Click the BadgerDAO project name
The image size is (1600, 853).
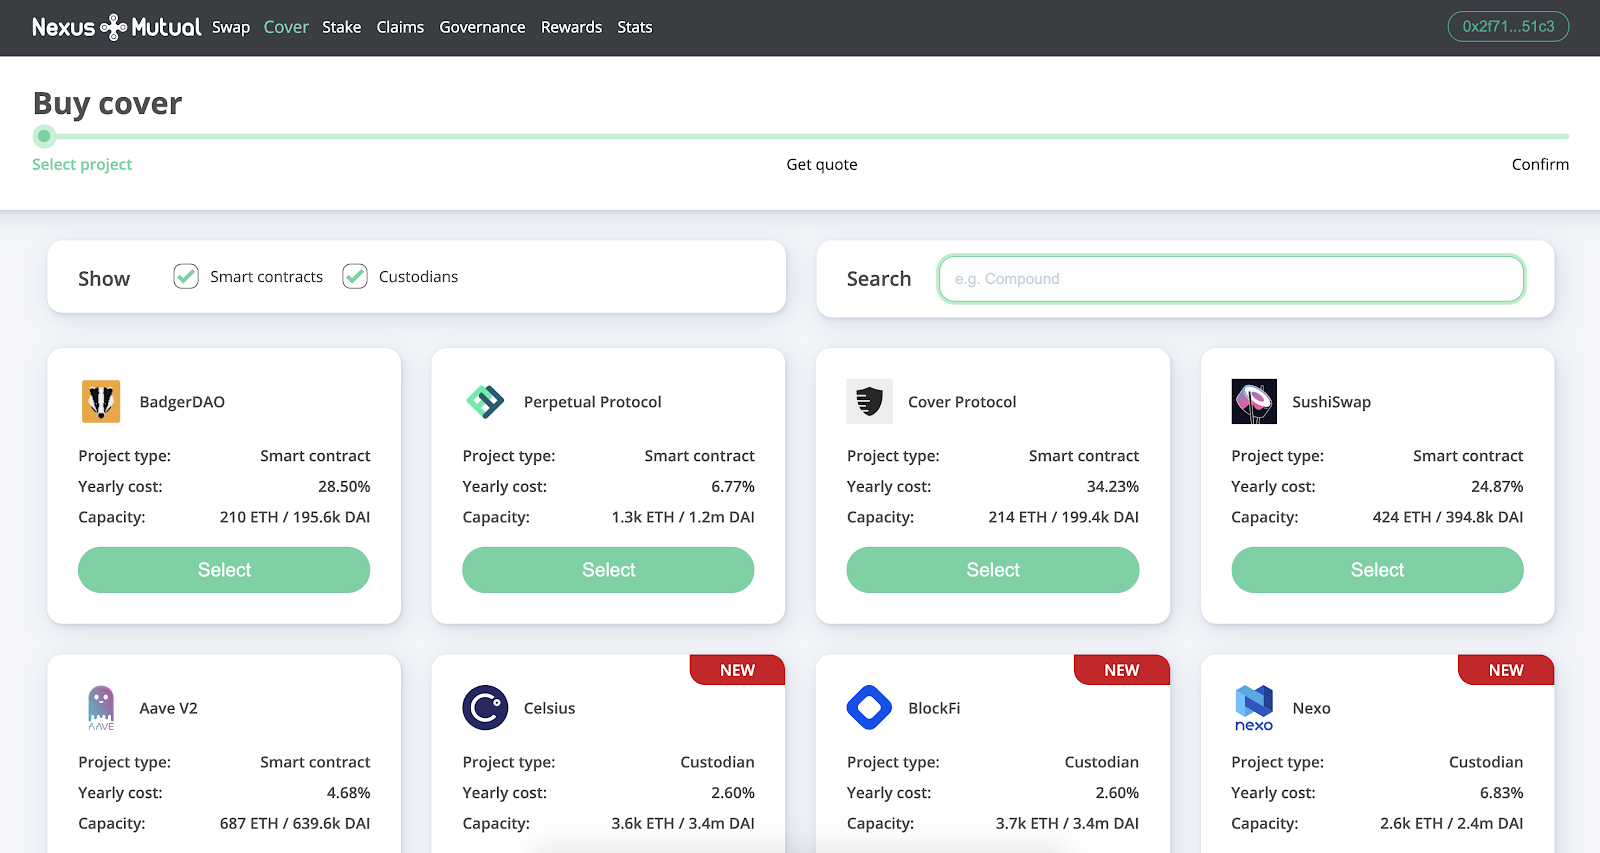point(182,402)
